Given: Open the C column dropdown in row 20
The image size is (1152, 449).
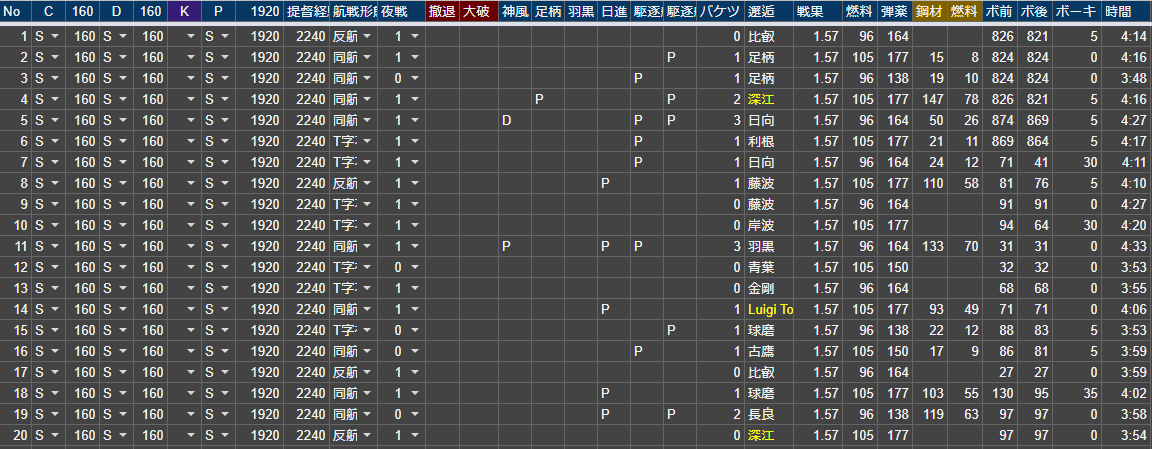Looking at the screenshot, I should pos(55,435).
